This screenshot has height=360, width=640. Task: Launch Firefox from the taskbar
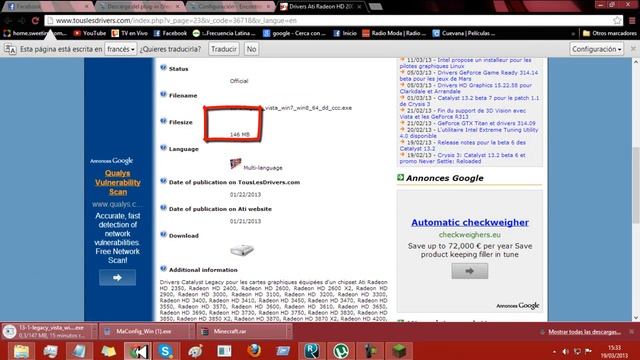[254, 351]
